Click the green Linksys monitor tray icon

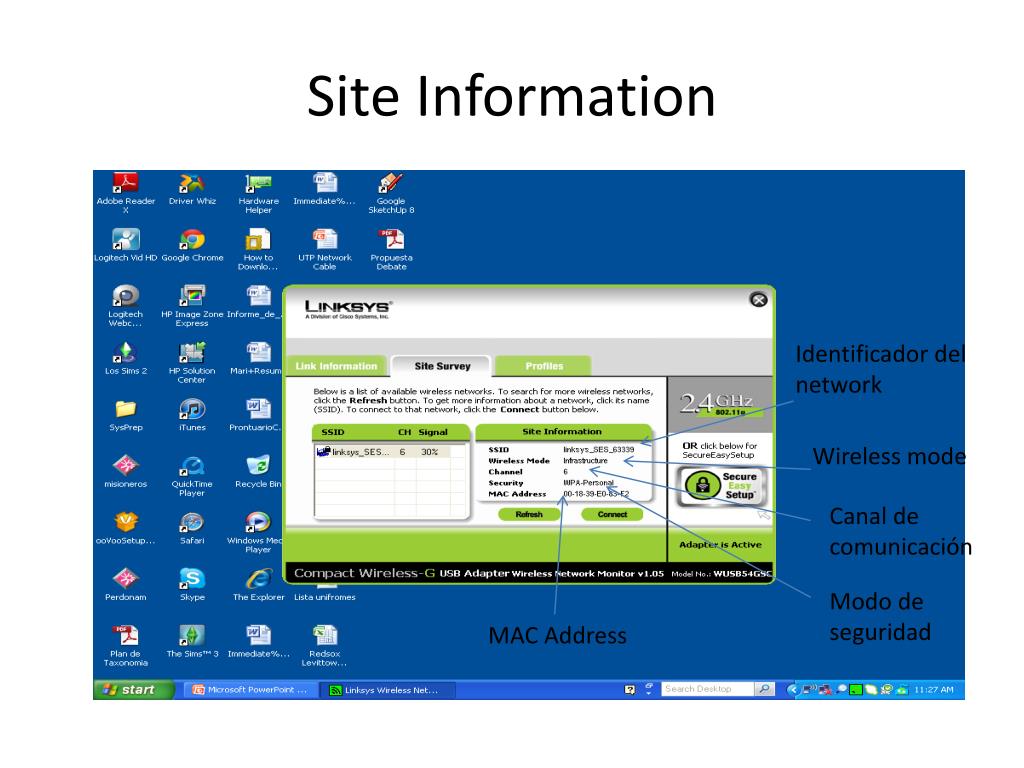click(856, 690)
